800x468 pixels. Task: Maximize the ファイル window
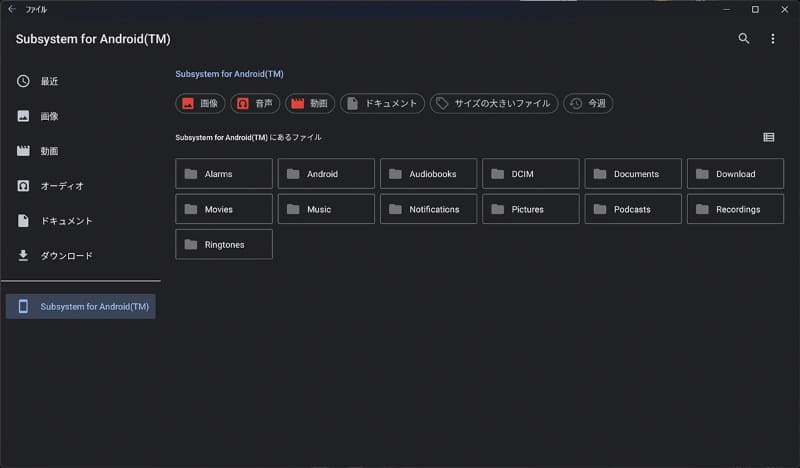755,9
